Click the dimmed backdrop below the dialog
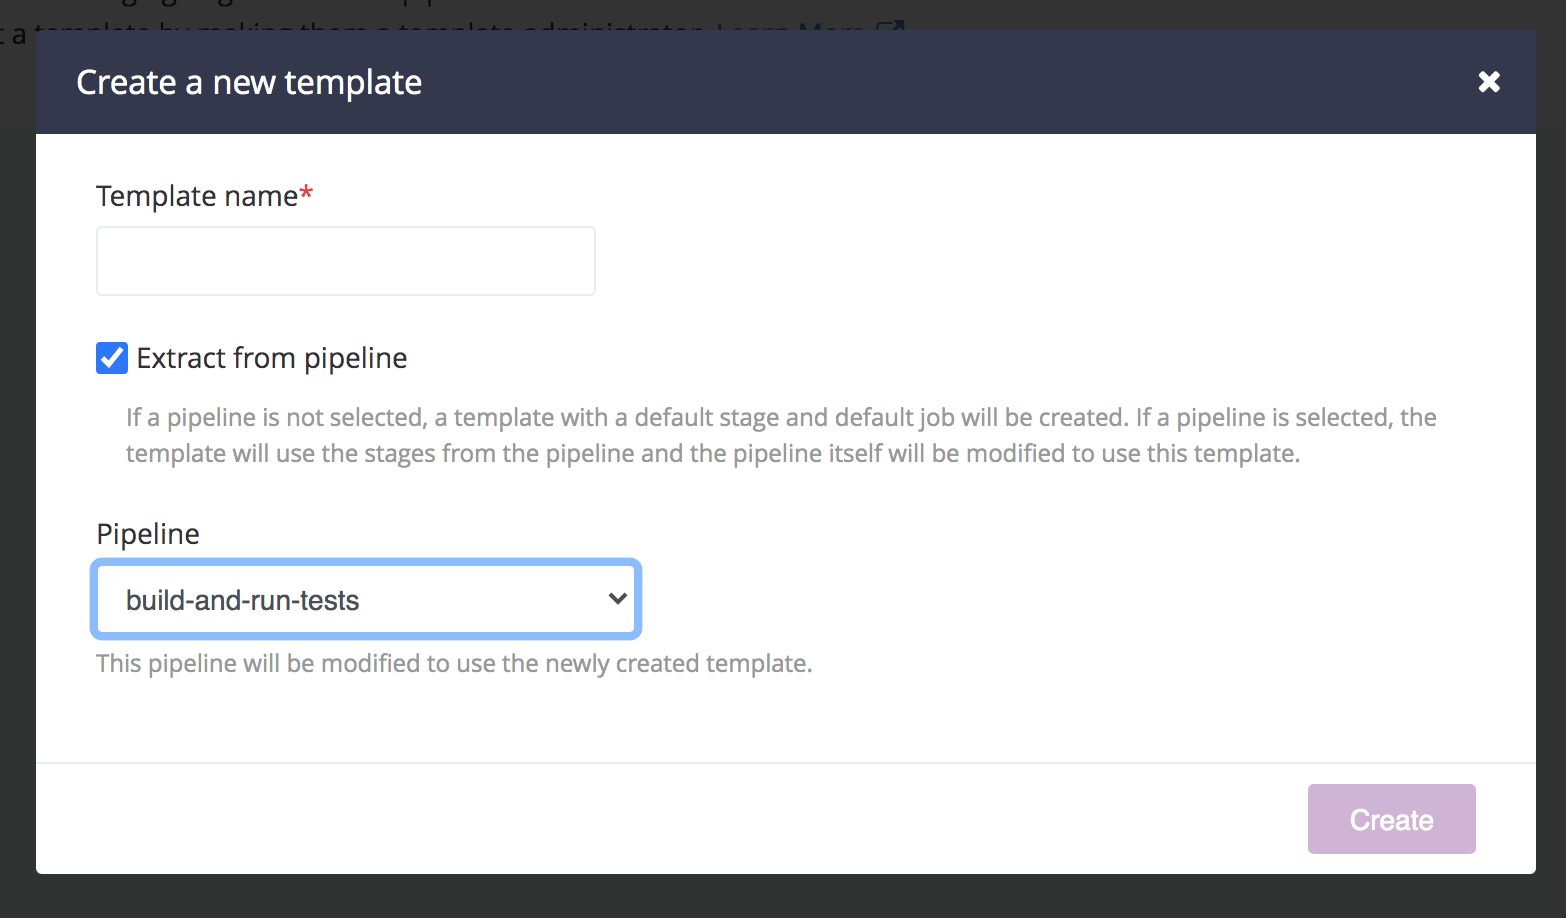Image resolution: width=1566 pixels, height=918 pixels. pyautogui.click(x=783, y=897)
